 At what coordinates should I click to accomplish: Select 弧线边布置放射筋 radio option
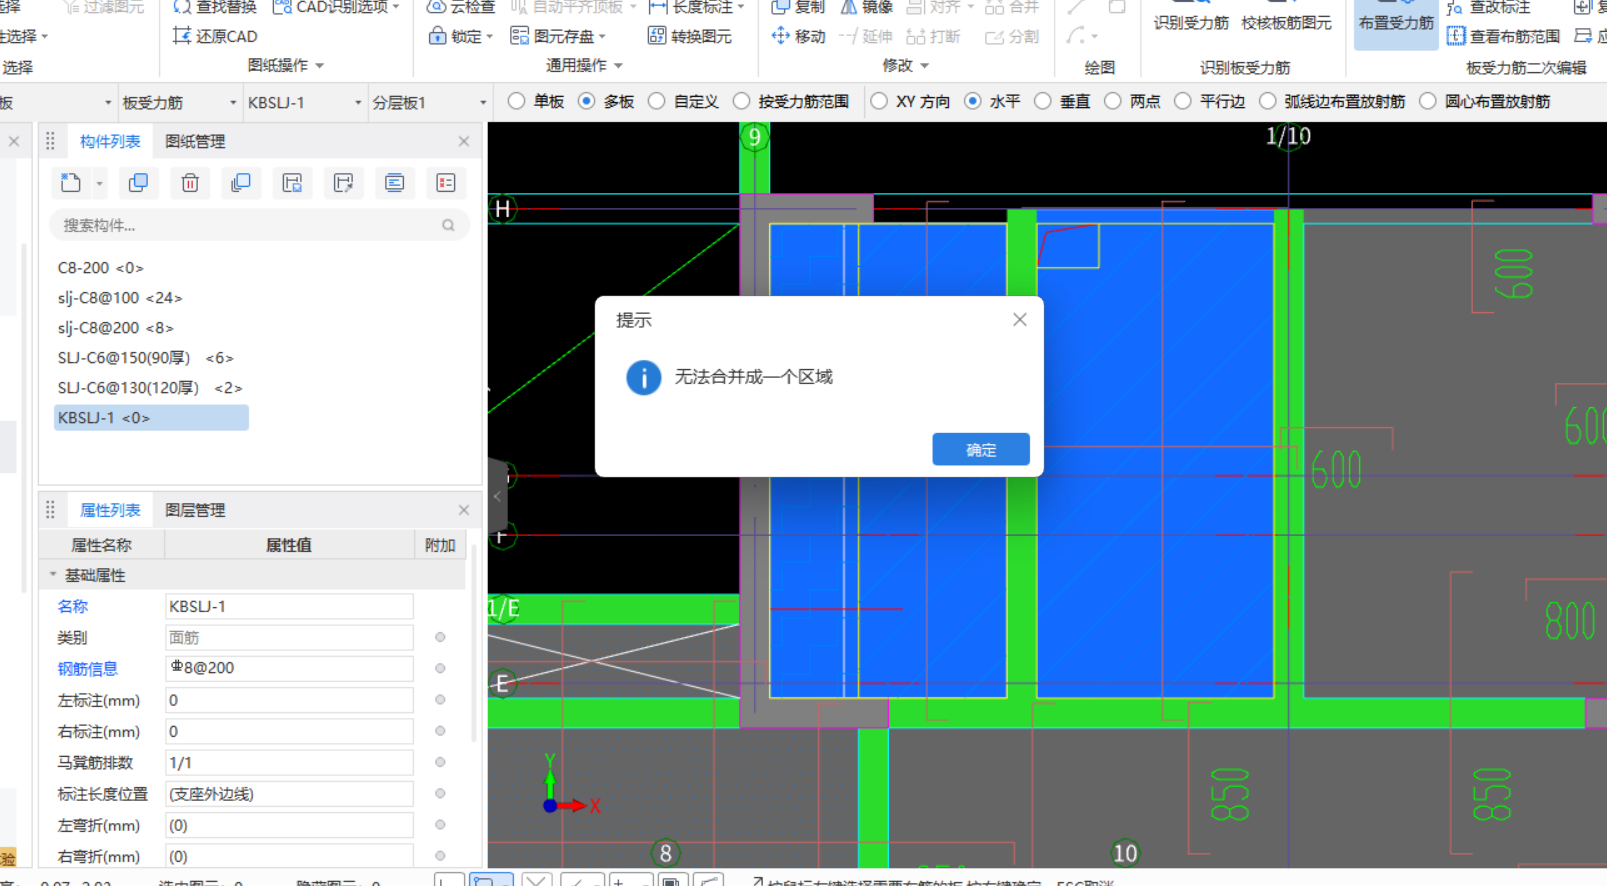(1268, 101)
